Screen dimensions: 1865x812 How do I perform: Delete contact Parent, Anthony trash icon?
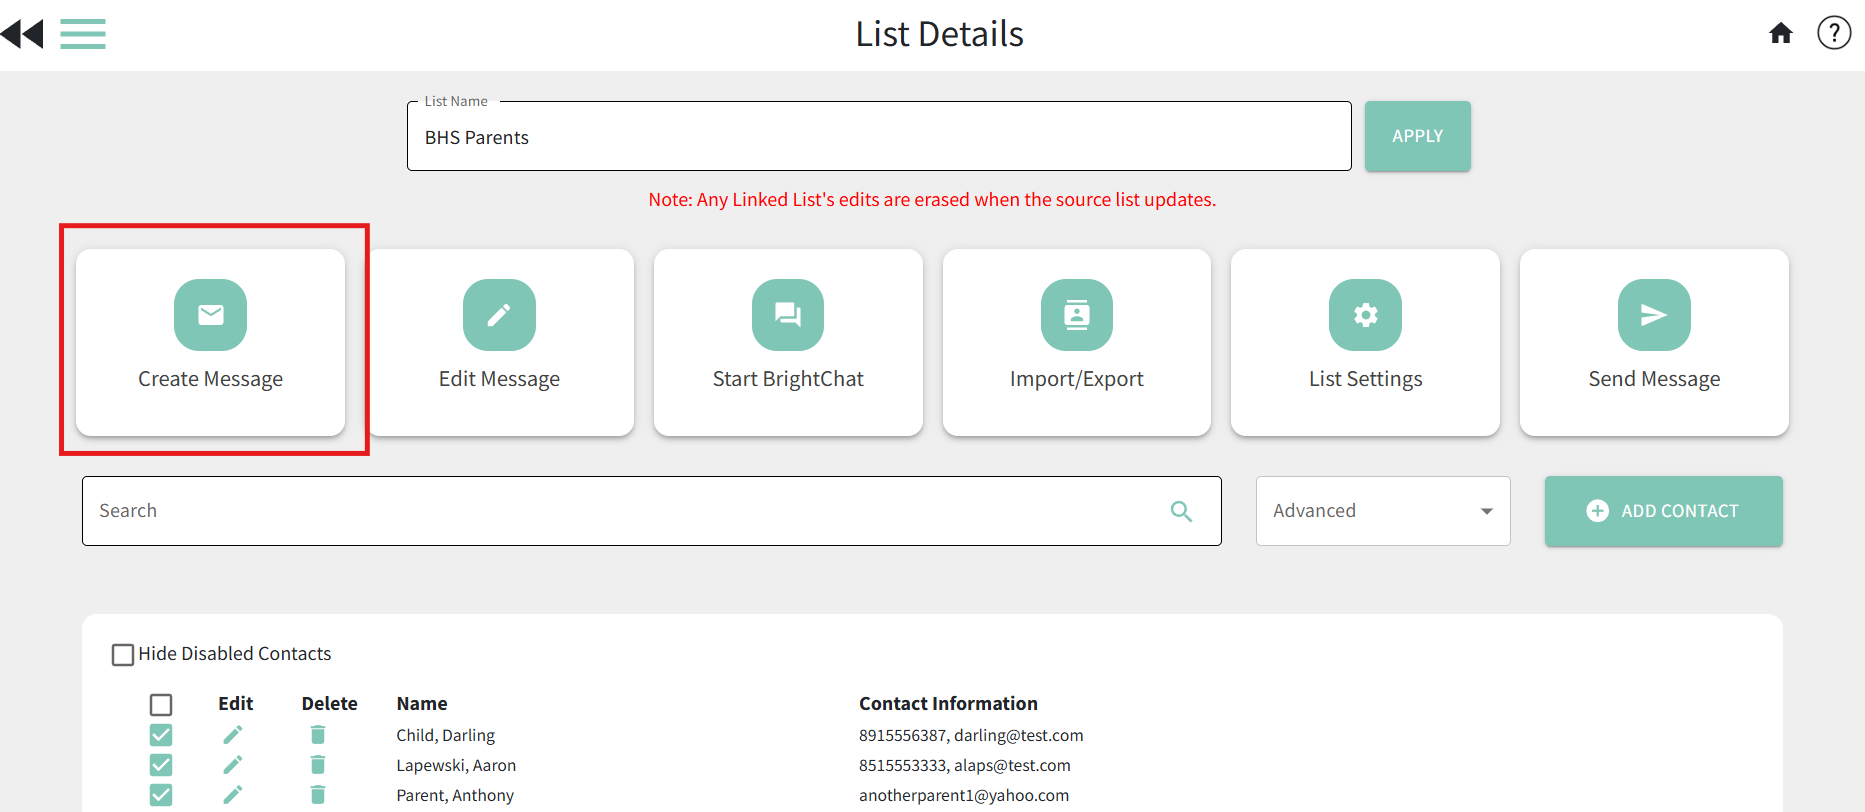[x=318, y=795]
